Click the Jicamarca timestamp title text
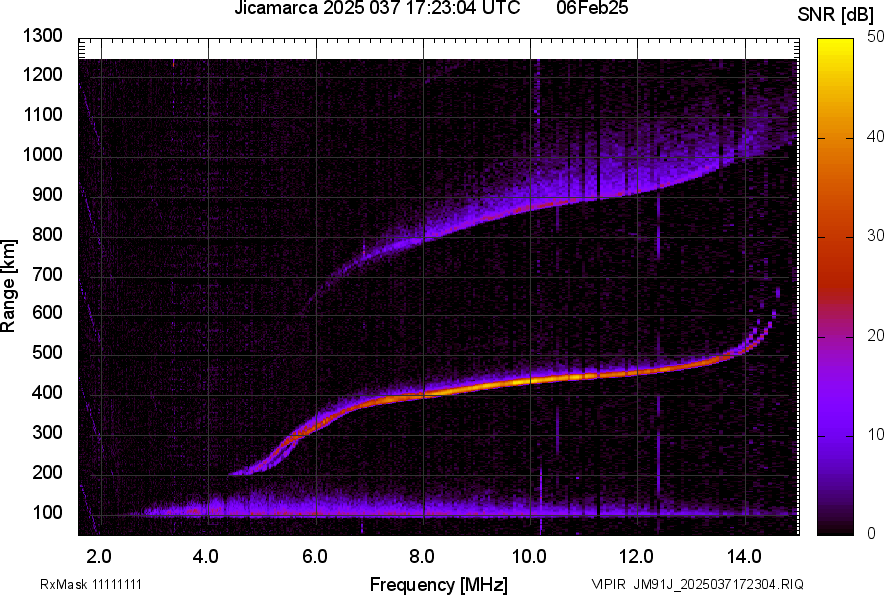 click(x=377, y=8)
